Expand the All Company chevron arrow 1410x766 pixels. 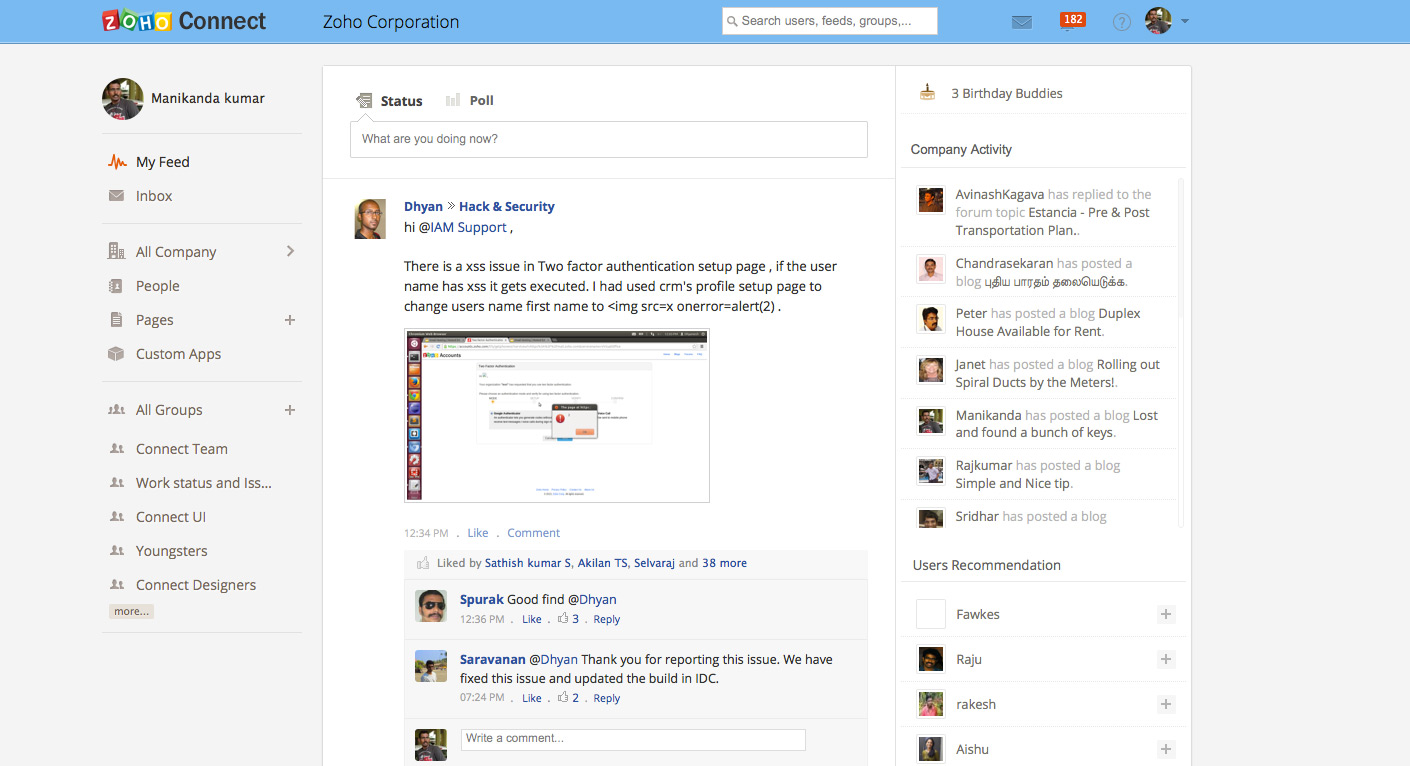(x=291, y=251)
